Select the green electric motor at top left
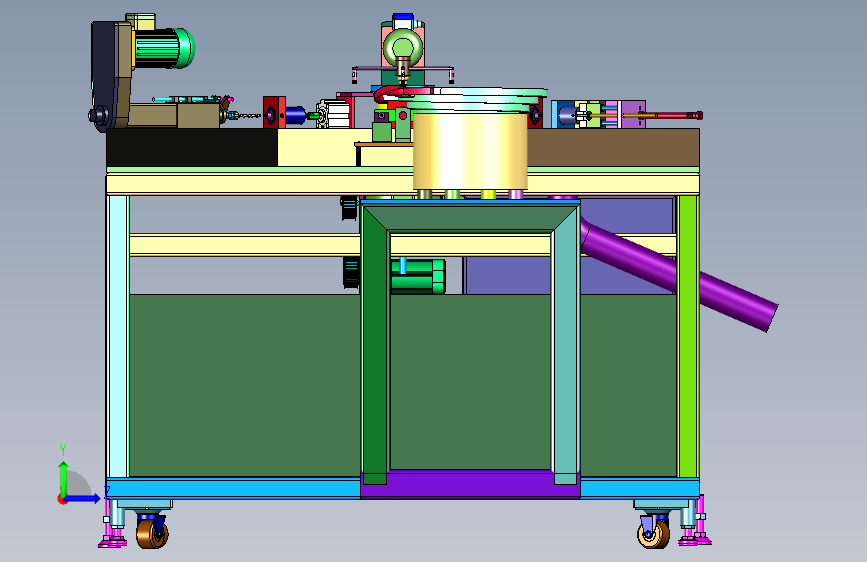Viewport: 867px width, 562px height. click(164, 48)
